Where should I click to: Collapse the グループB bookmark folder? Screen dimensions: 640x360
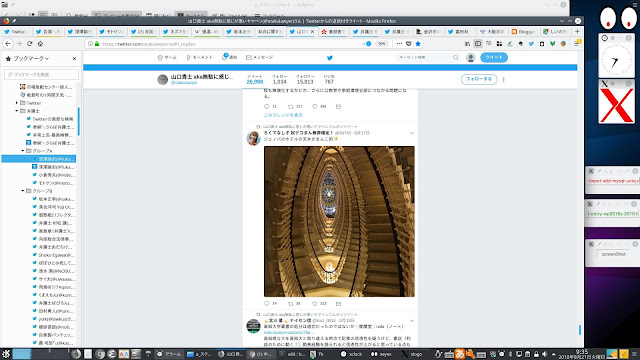23,191
